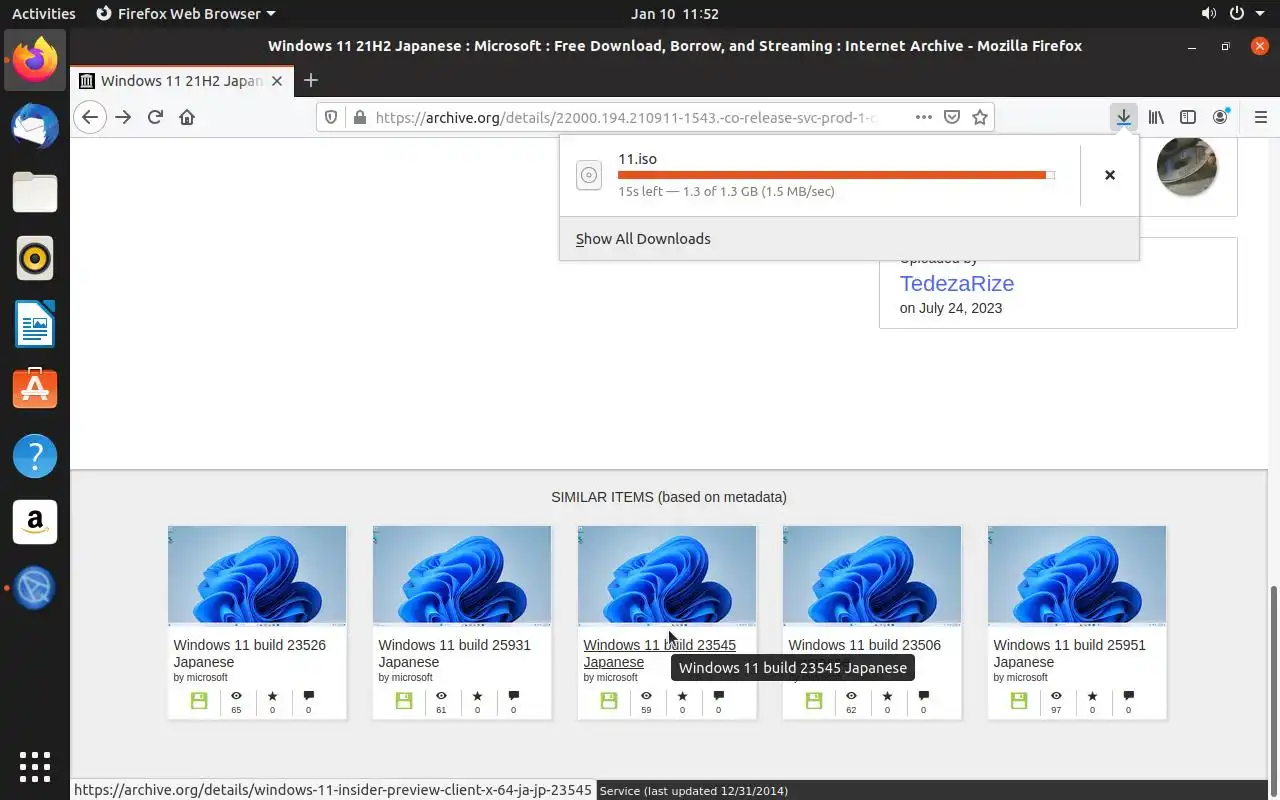This screenshot has width=1280, height=800.
Task: Open Windows 11 build 23526 Japanese title link
Action: tap(250, 653)
